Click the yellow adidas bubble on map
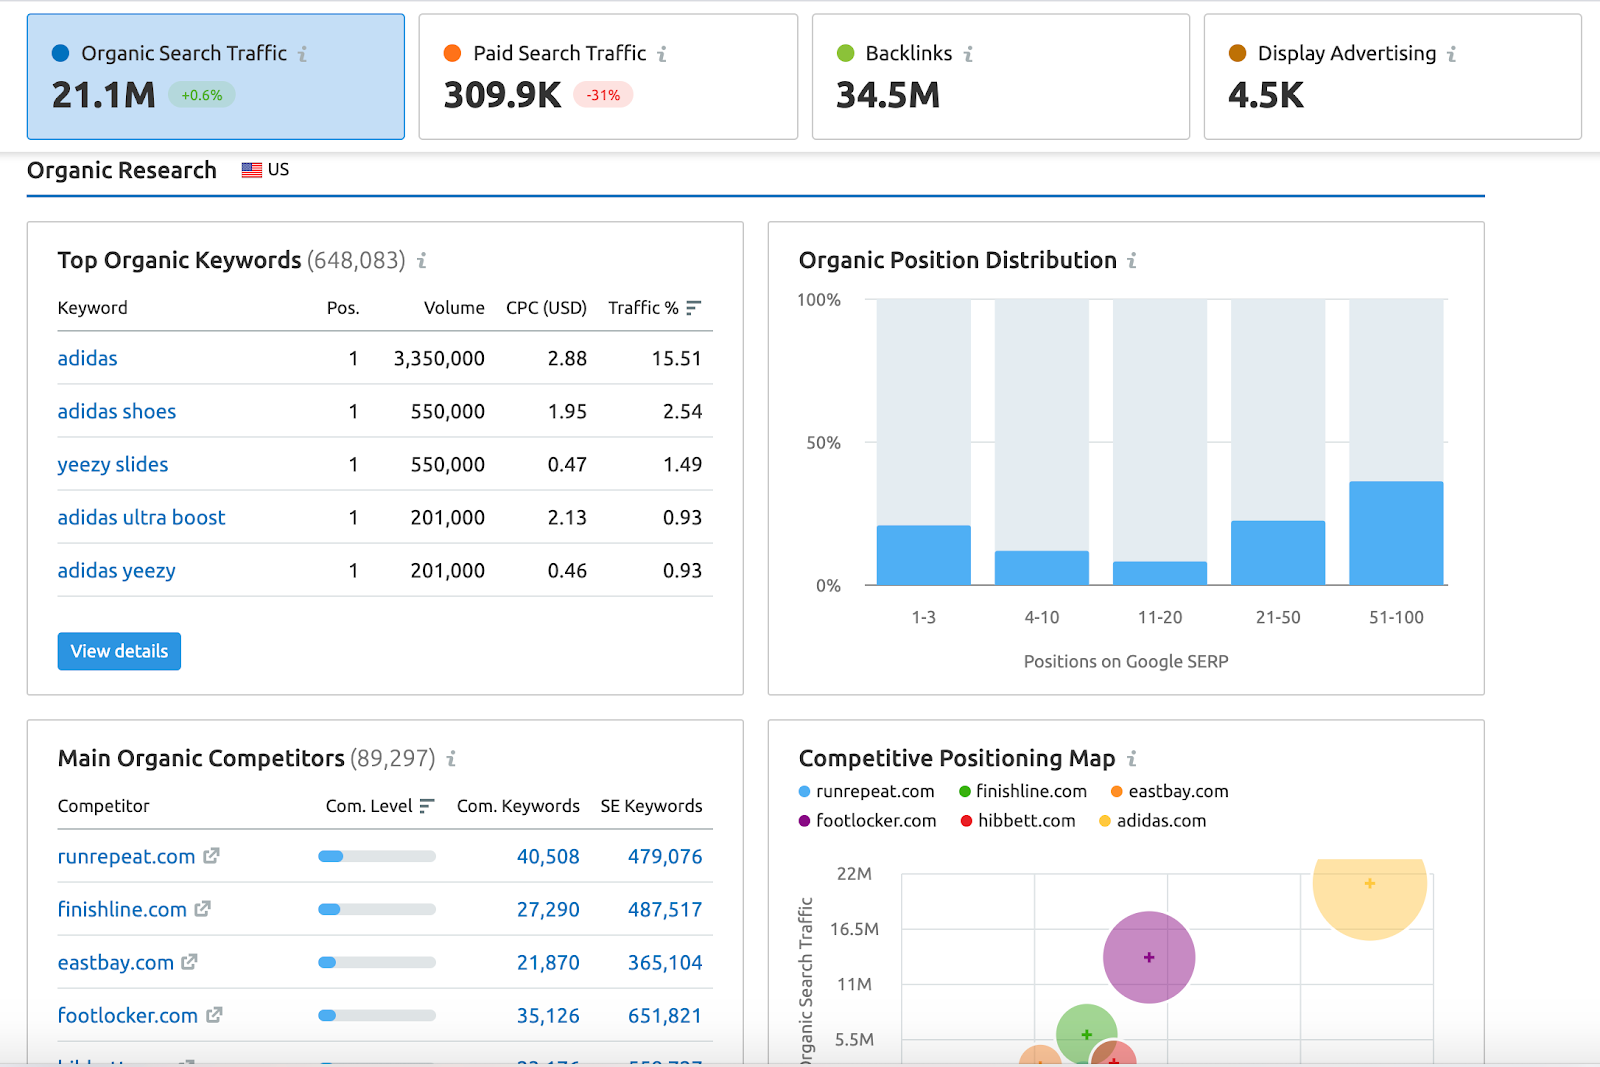 click(x=1369, y=898)
